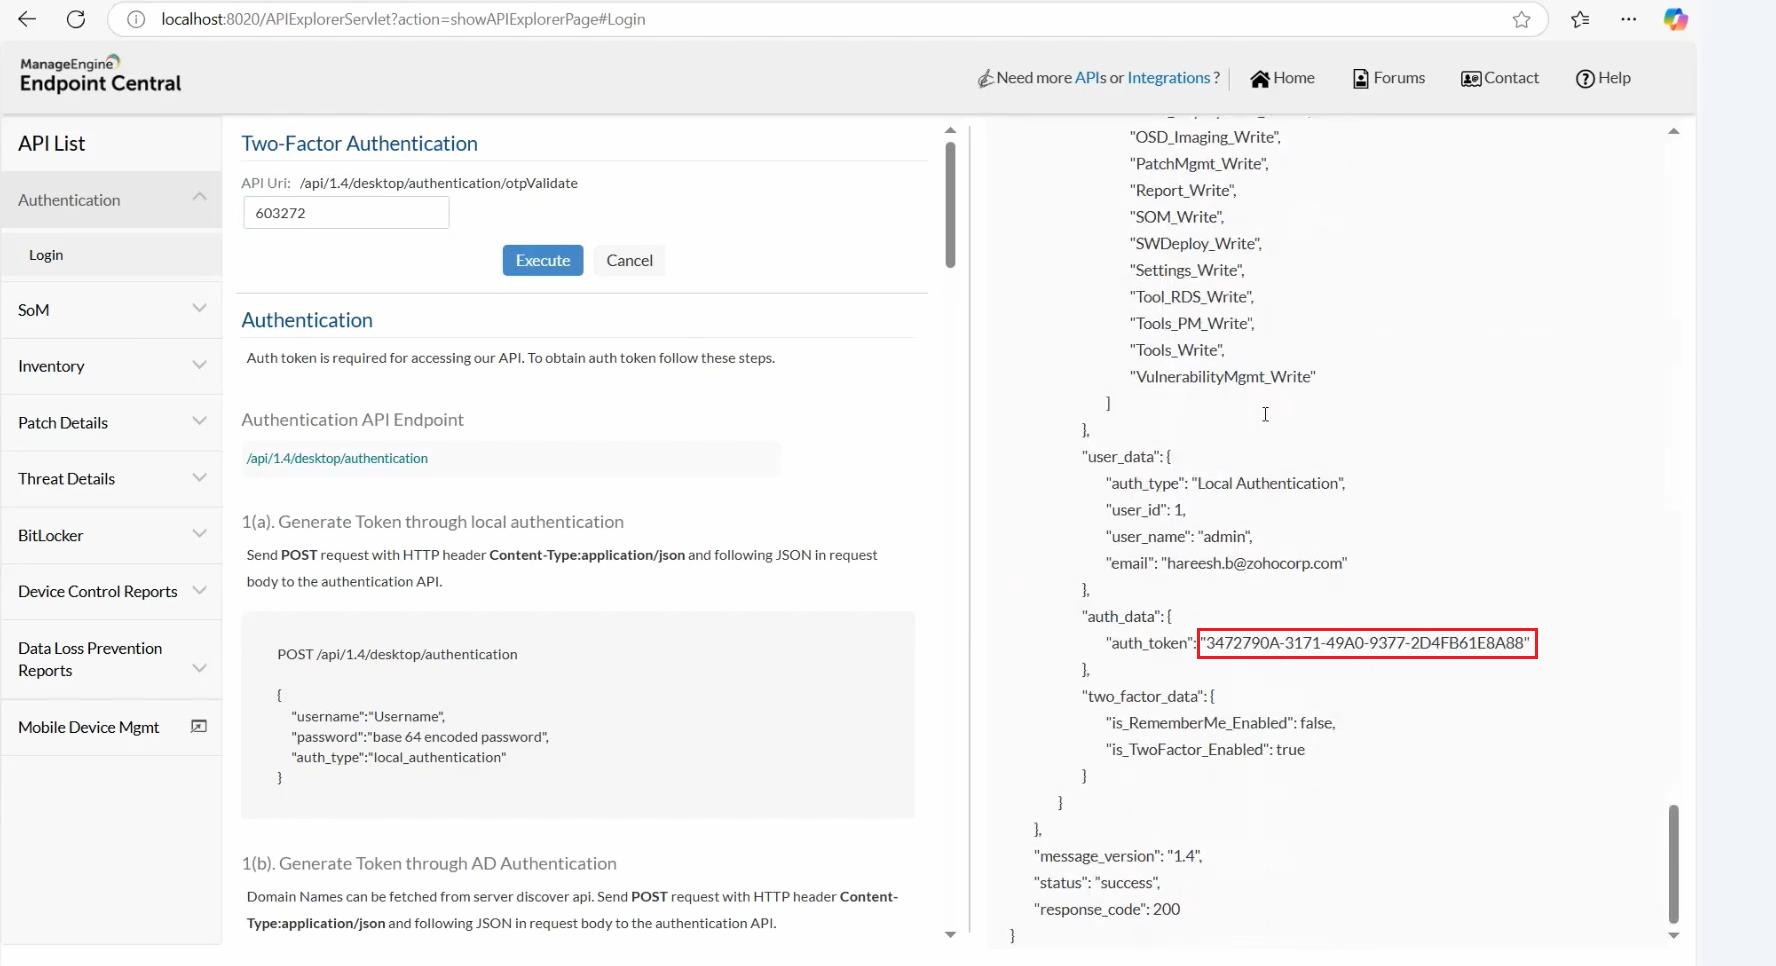Open the Help icon link
Viewport: 1776px width, 966px height.
[x=1585, y=79]
